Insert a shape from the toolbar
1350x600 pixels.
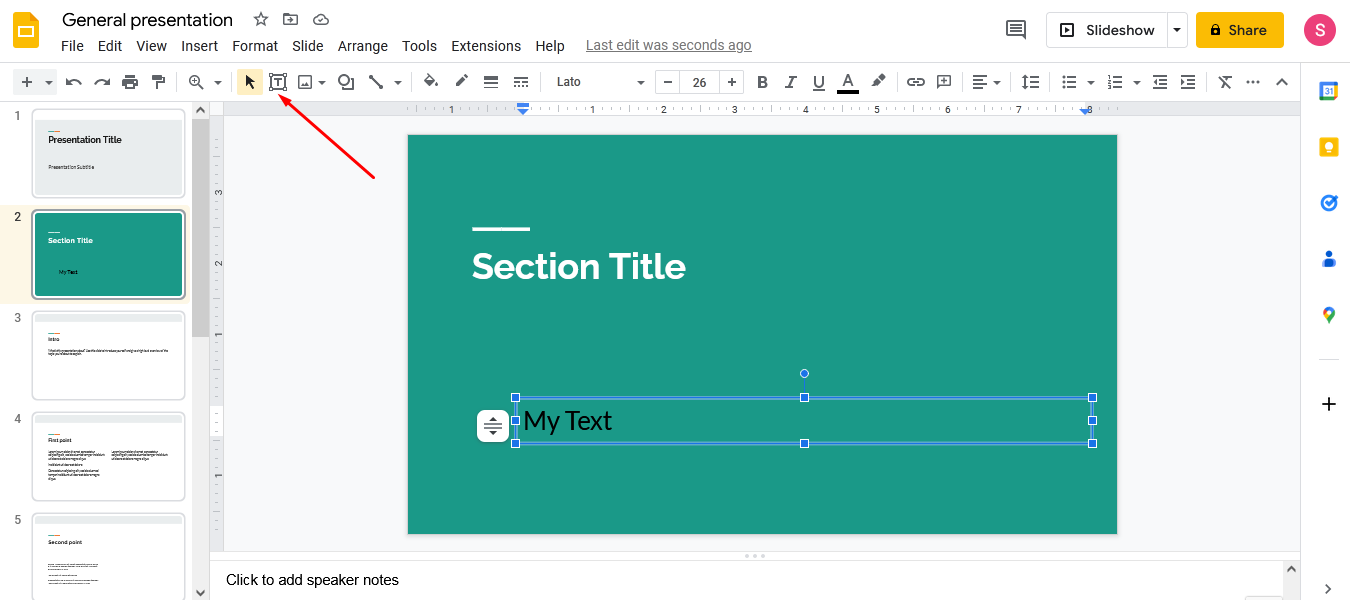tap(345, 81)
